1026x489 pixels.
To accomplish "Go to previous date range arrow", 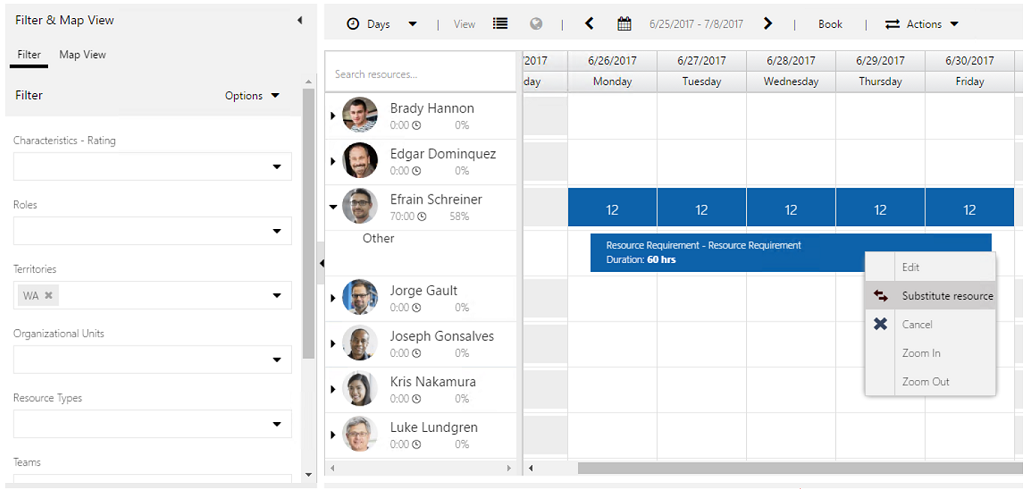I will (589, 24).
